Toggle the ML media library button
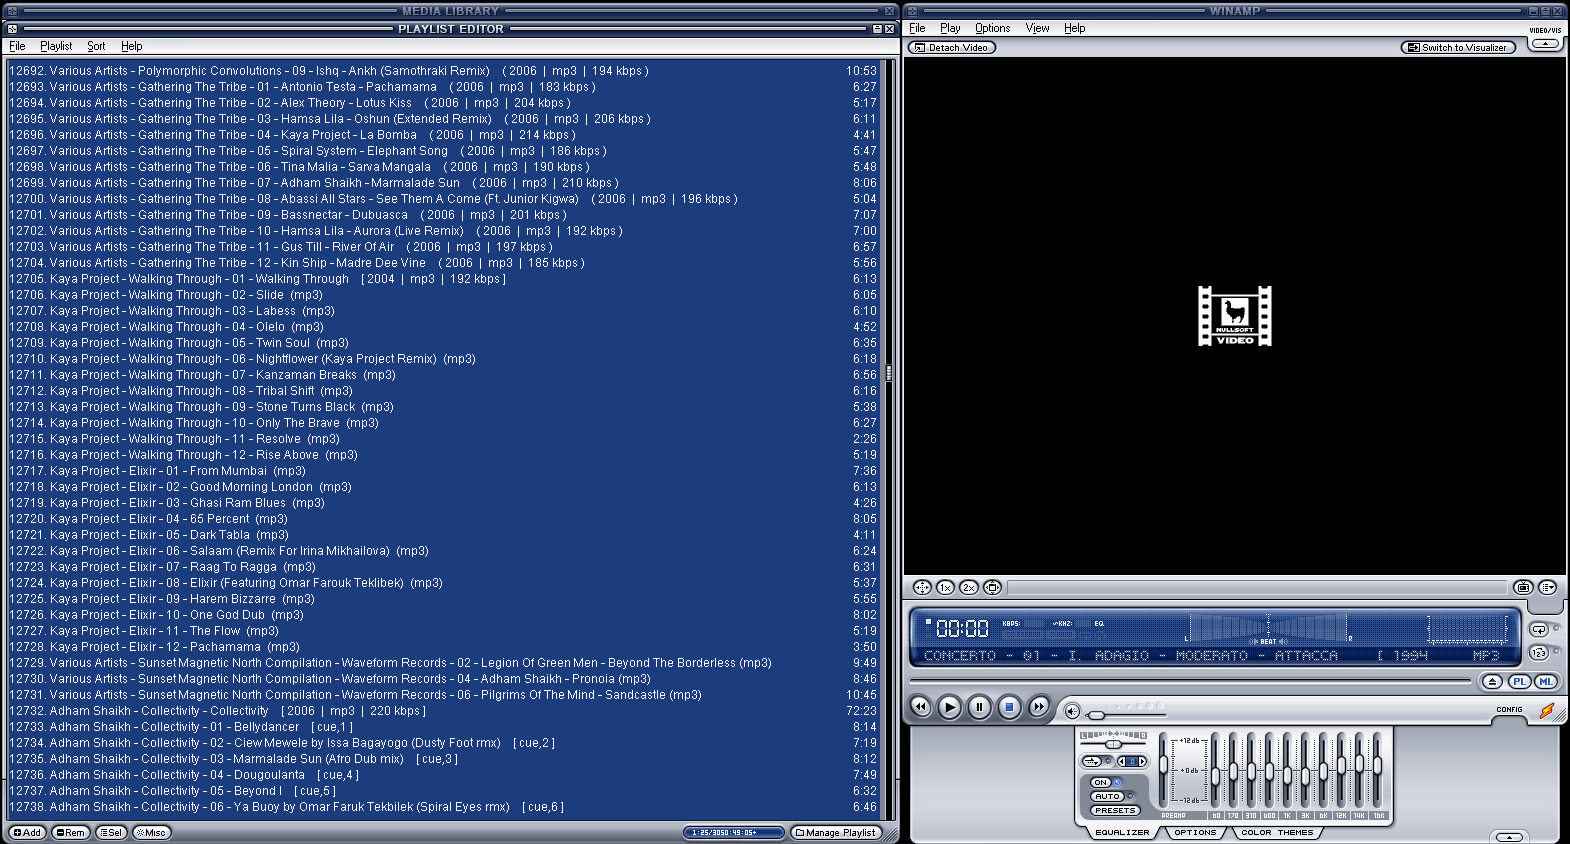1570x844 pixels. (x=1546, y=681)
